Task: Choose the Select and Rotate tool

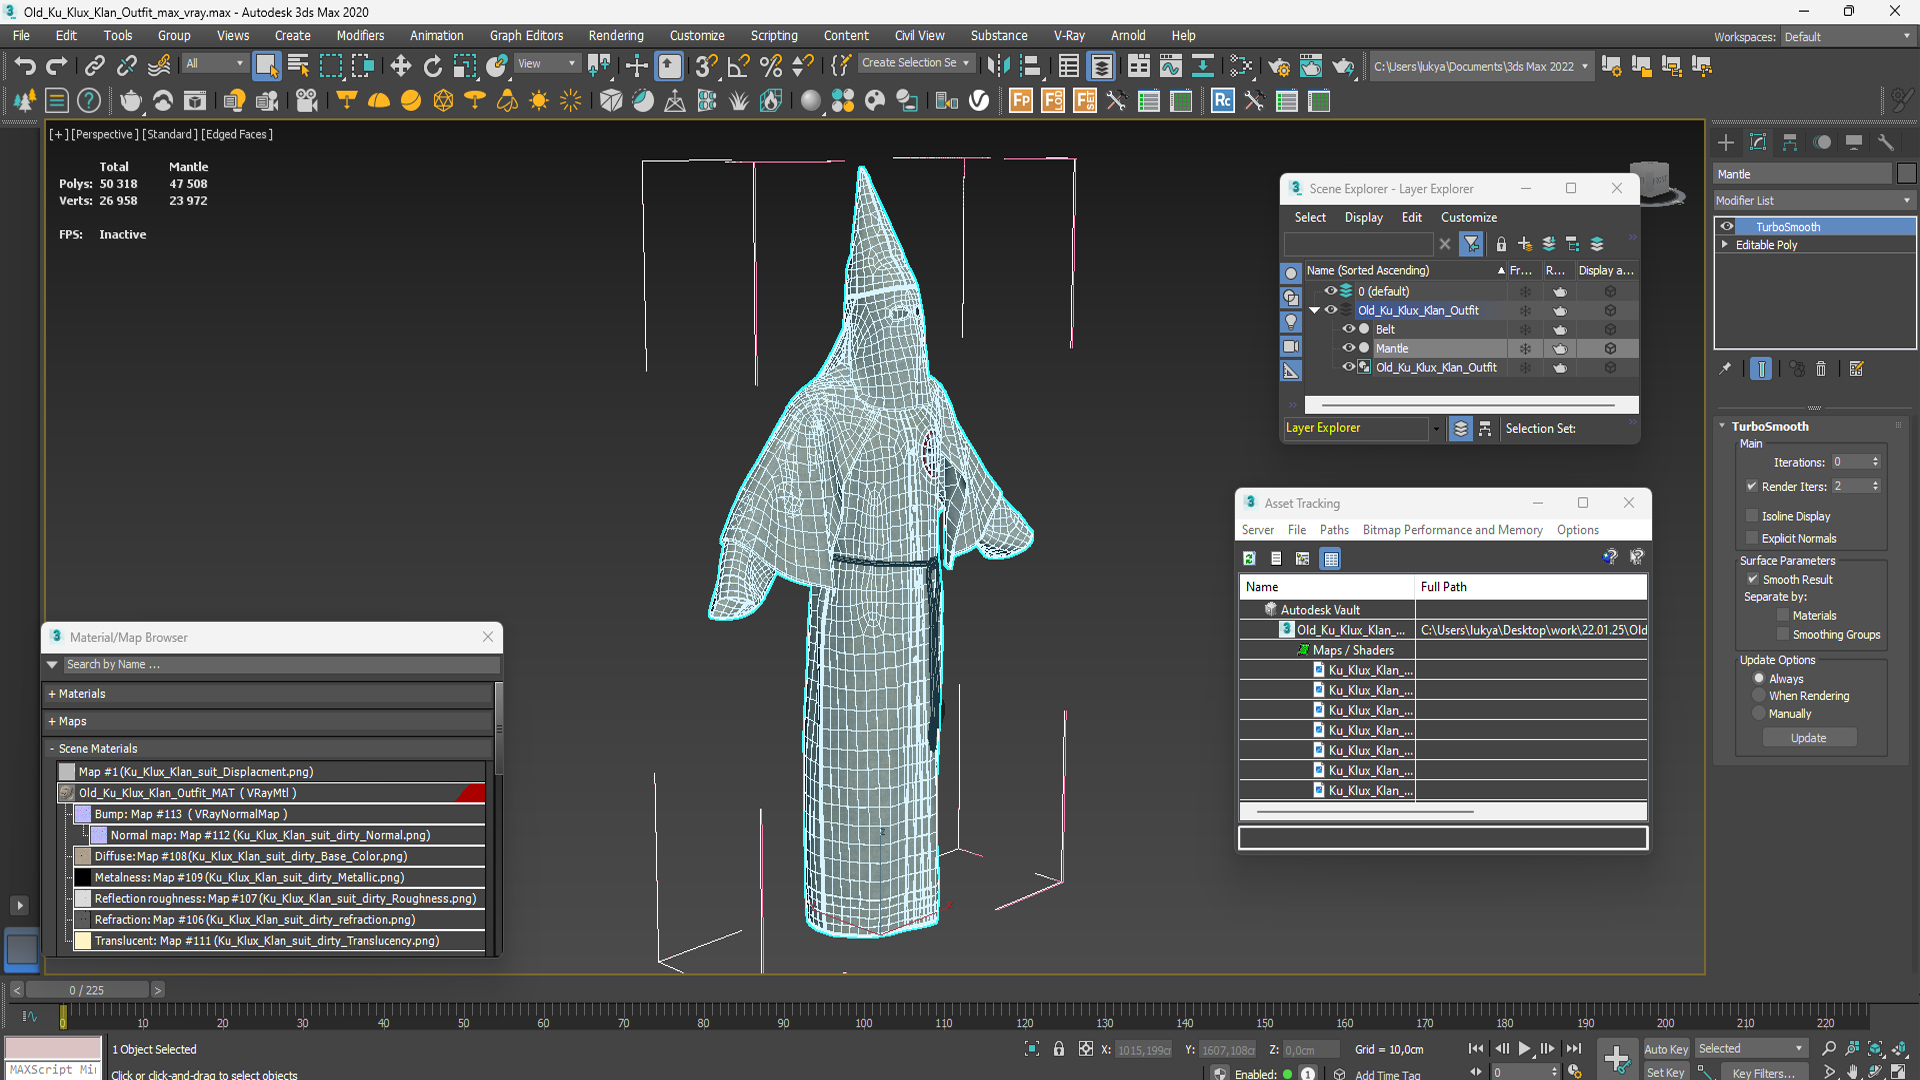Action: tap(433, 66)
